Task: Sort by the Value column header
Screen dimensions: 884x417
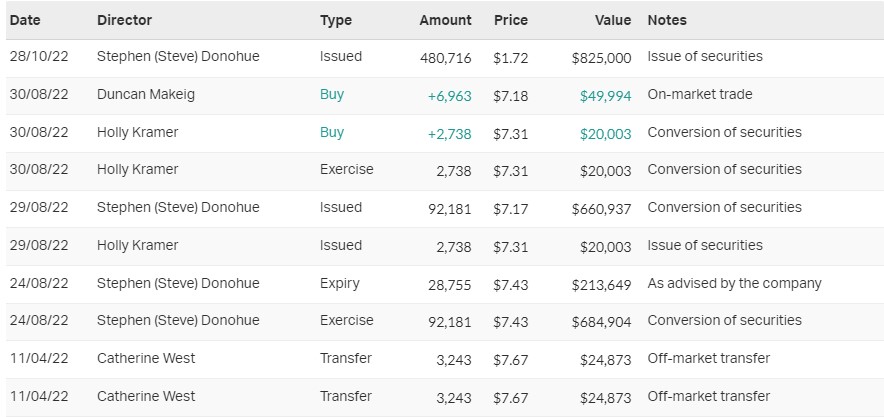Action: click(x=613, y=20)
